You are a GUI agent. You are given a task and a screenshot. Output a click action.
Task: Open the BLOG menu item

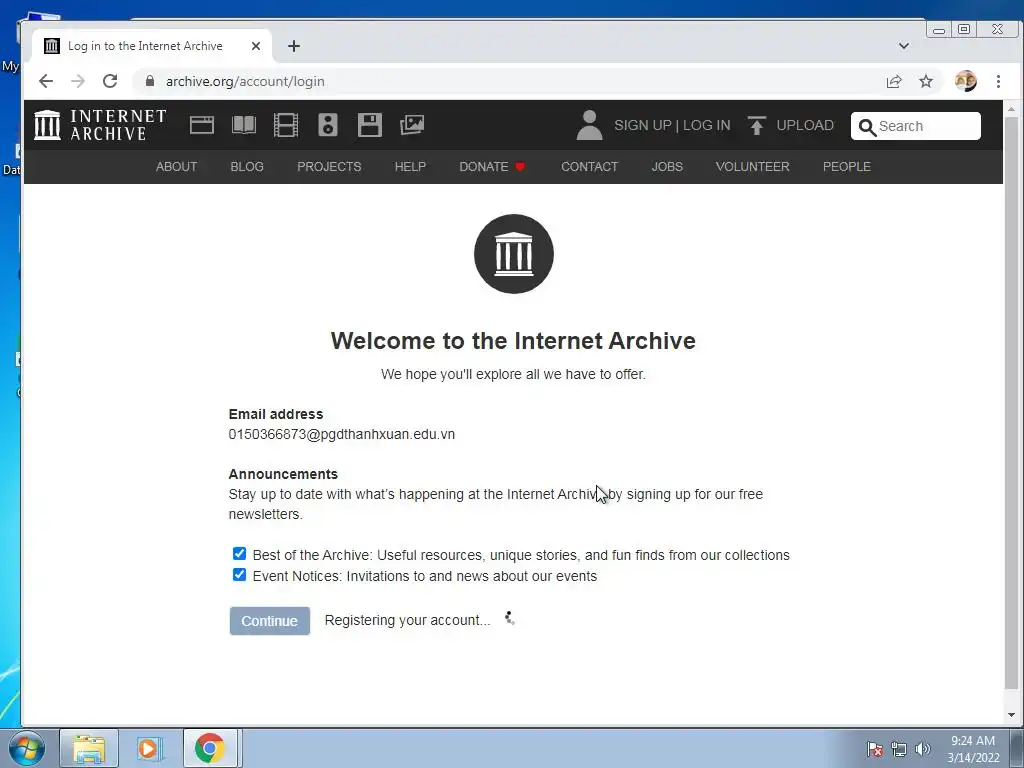[x=247, y=167]
